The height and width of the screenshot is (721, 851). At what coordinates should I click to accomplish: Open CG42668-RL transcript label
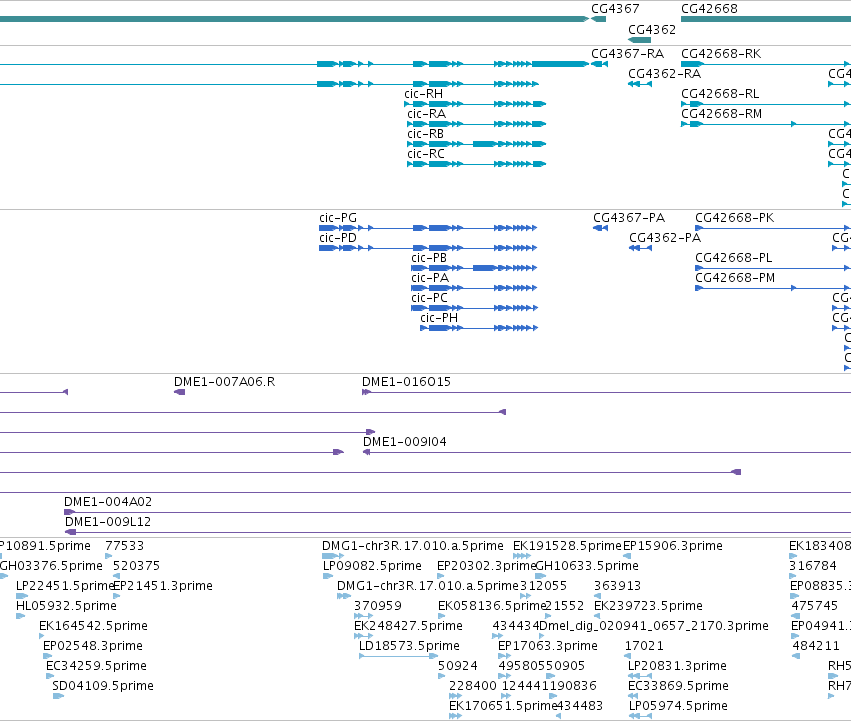720,94
